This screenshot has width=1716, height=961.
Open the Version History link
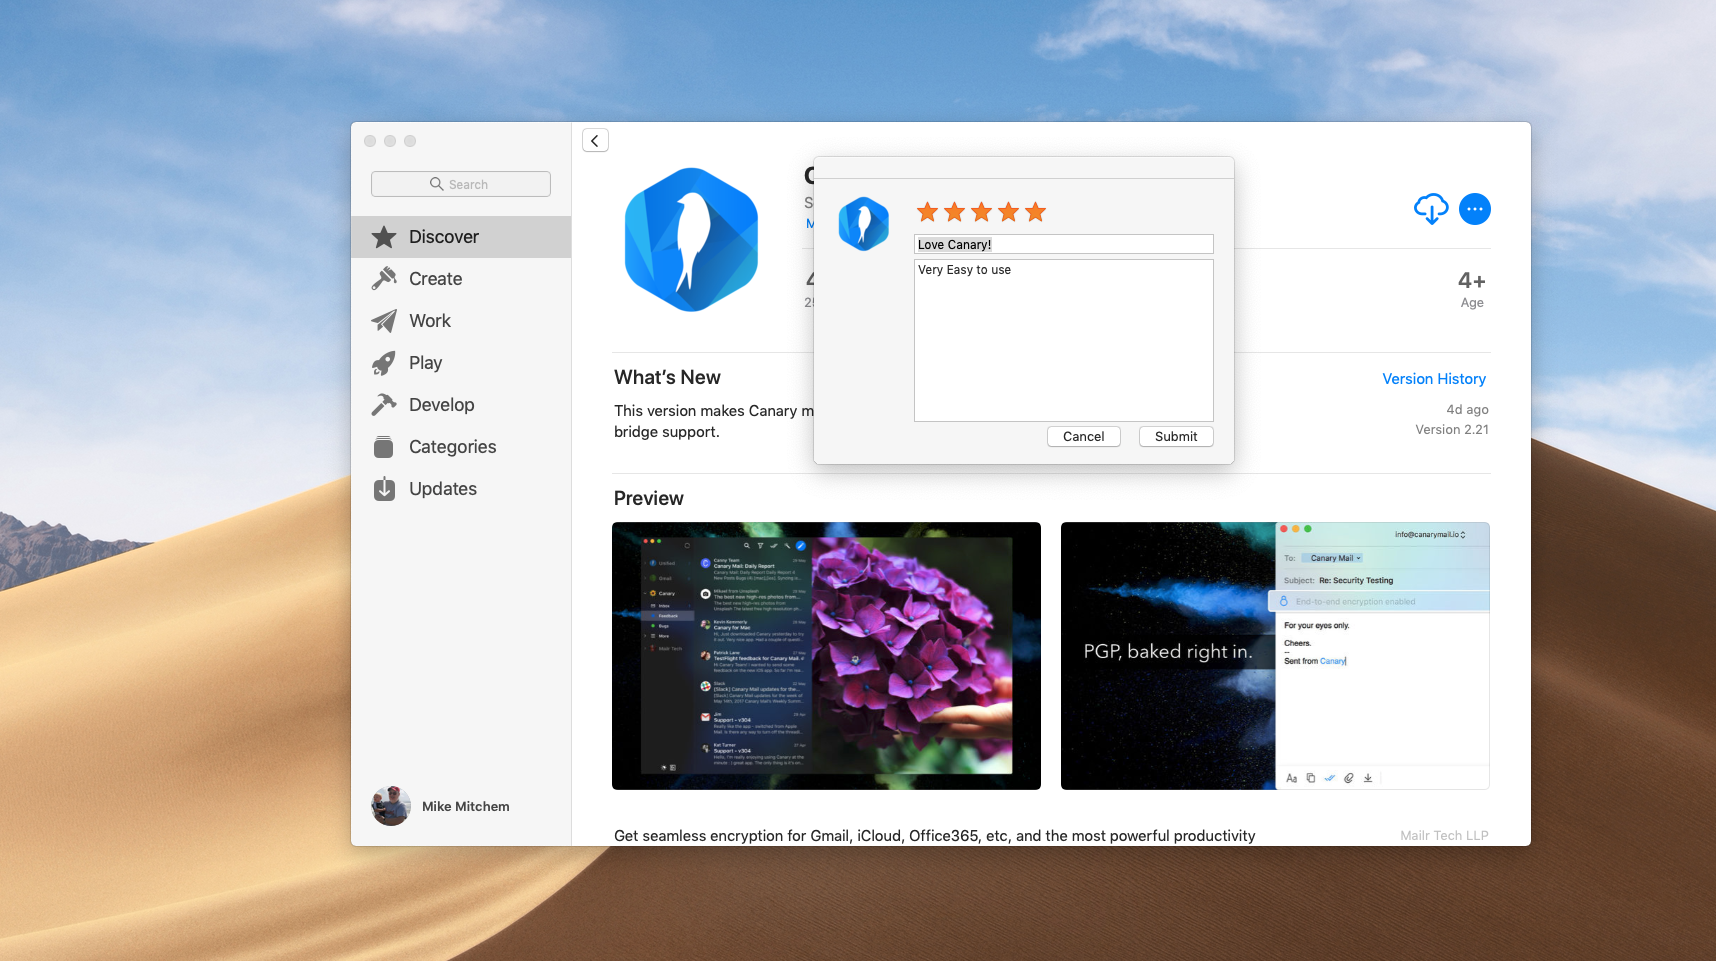[x=1434, y=379]
